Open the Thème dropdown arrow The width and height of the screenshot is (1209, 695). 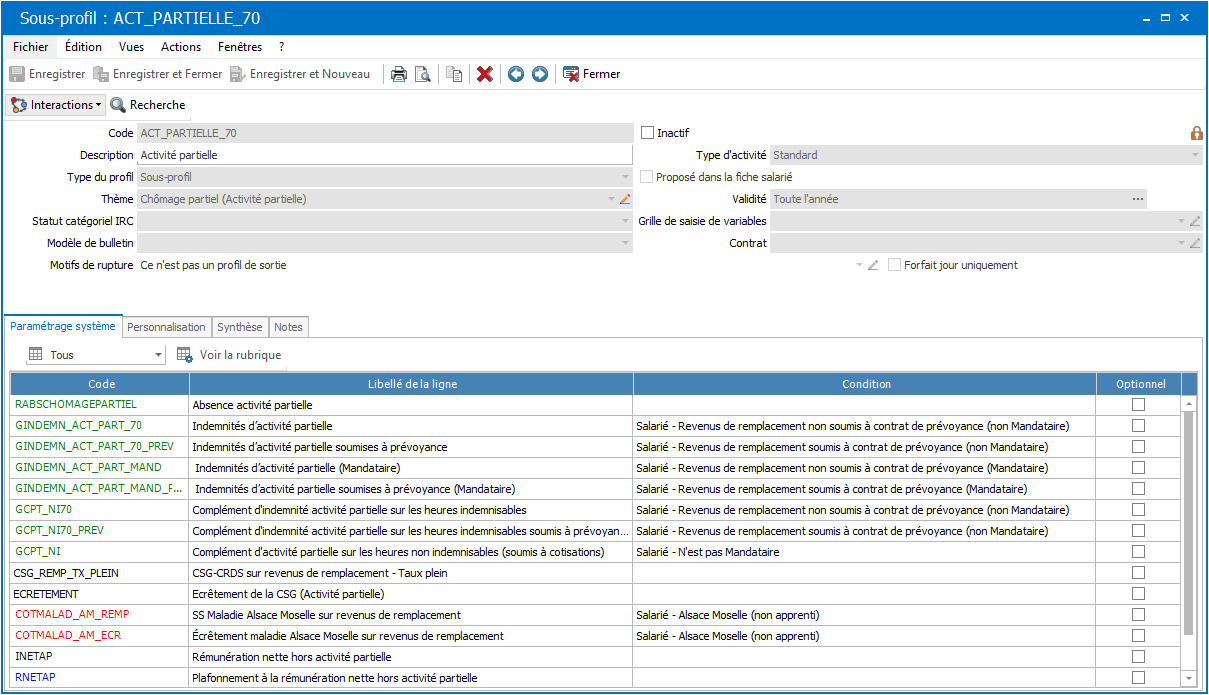click(x=612, y=199)
